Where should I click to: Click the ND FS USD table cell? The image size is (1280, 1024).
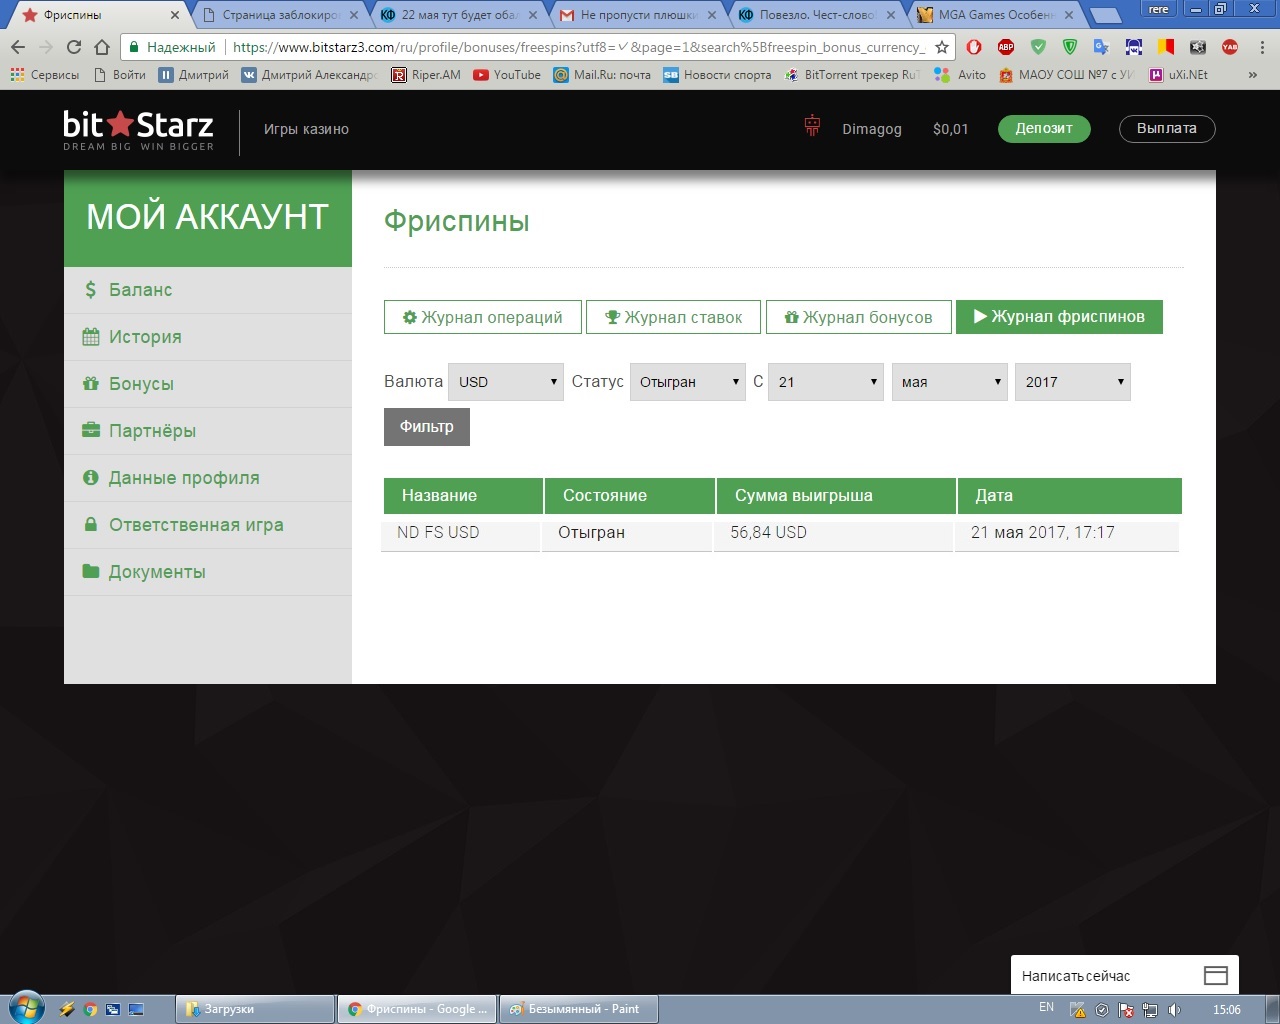click(x=461, y=533)
